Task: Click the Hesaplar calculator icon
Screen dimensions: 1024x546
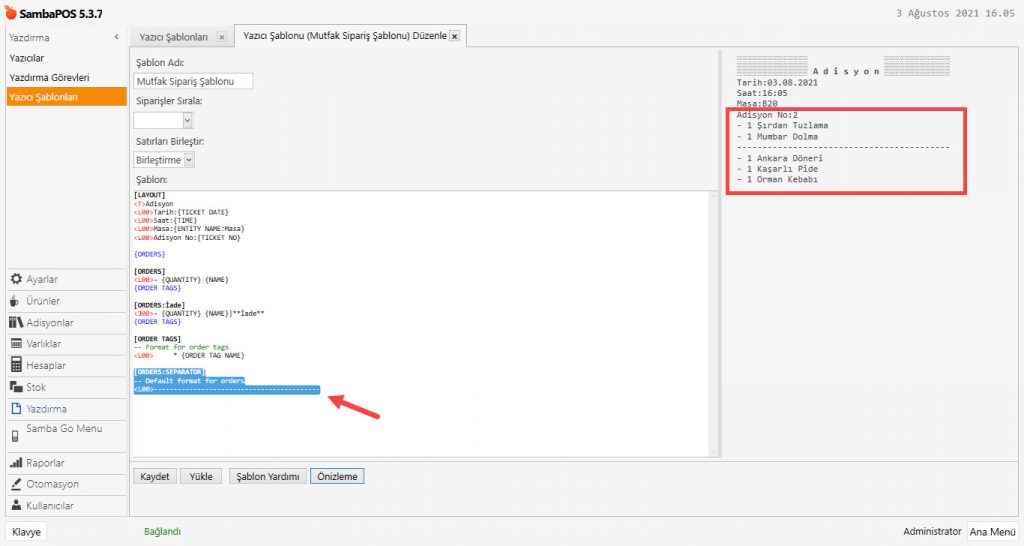Action: pos(16,366)
